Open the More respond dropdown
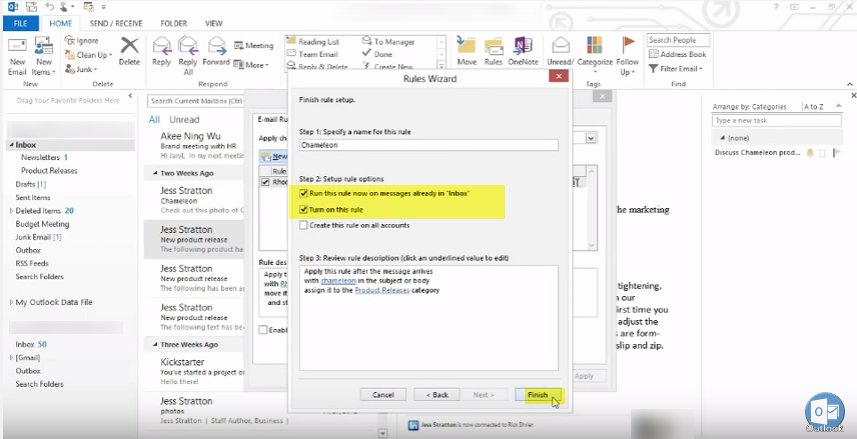 pos(251,65)
